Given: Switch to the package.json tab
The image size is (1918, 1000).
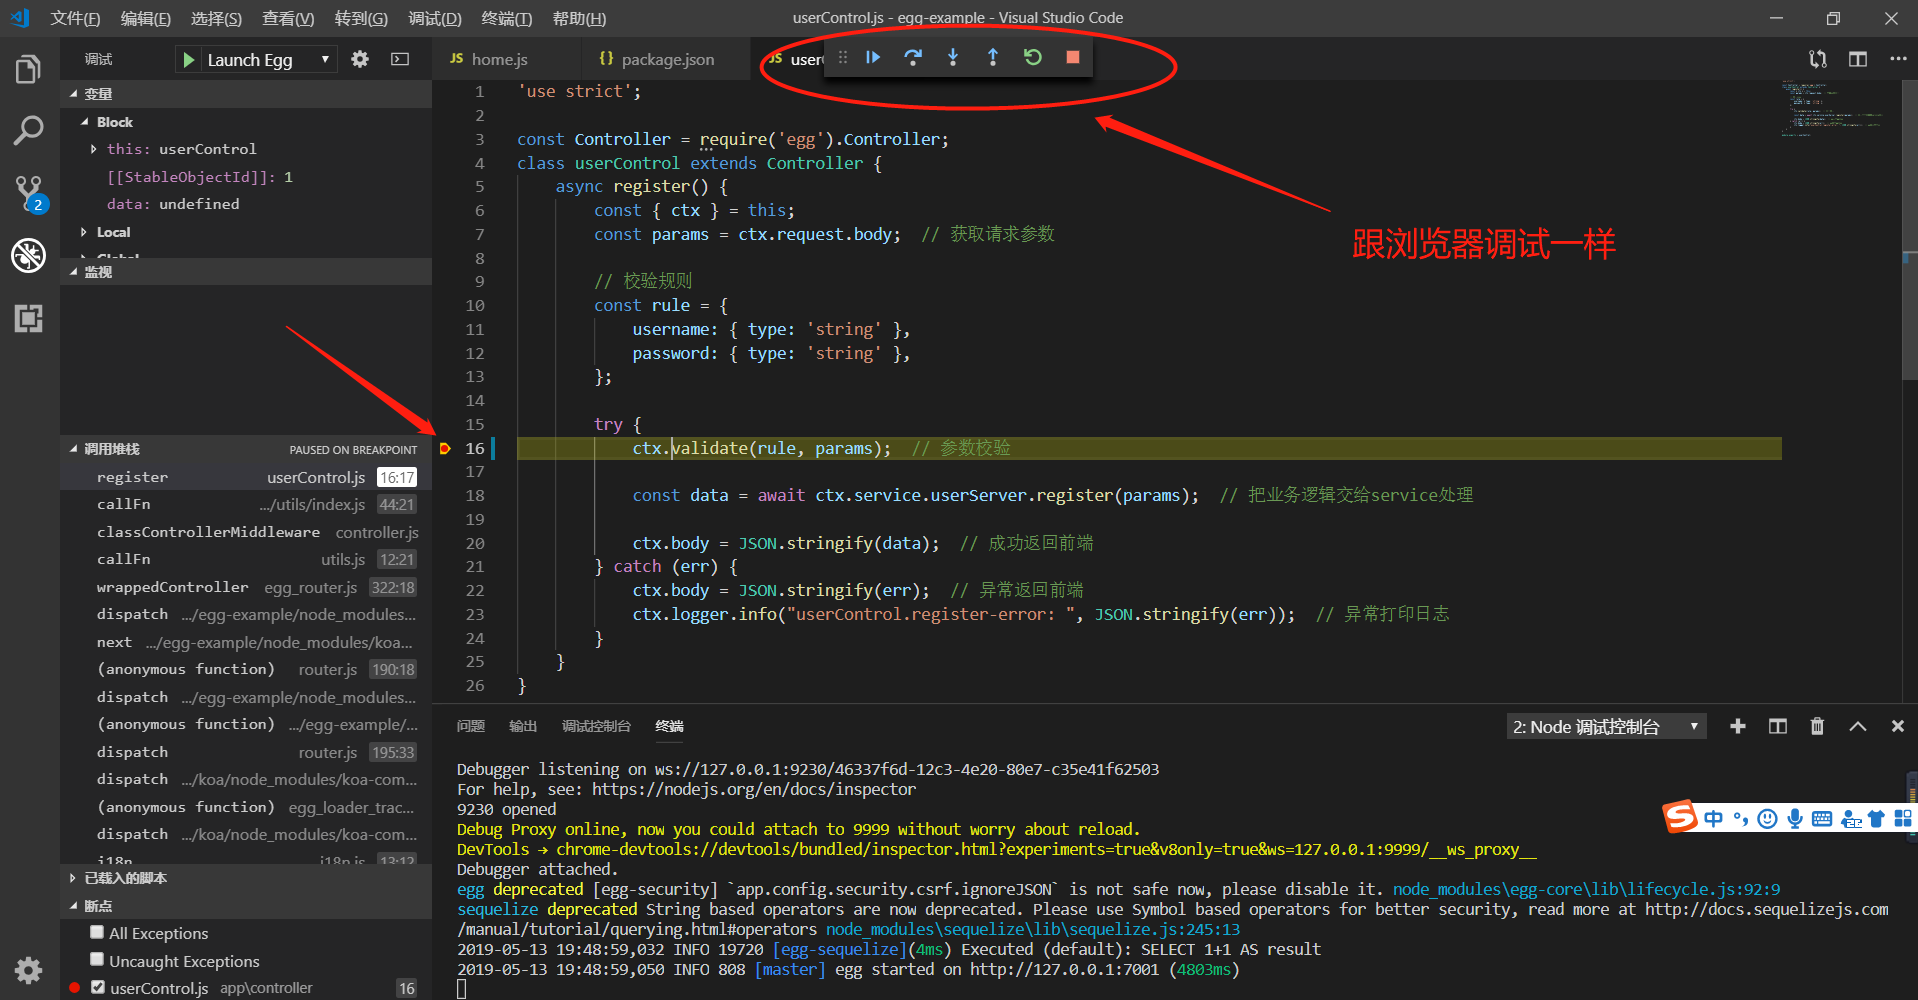Looking at the screenshot, I should (665, 59).
